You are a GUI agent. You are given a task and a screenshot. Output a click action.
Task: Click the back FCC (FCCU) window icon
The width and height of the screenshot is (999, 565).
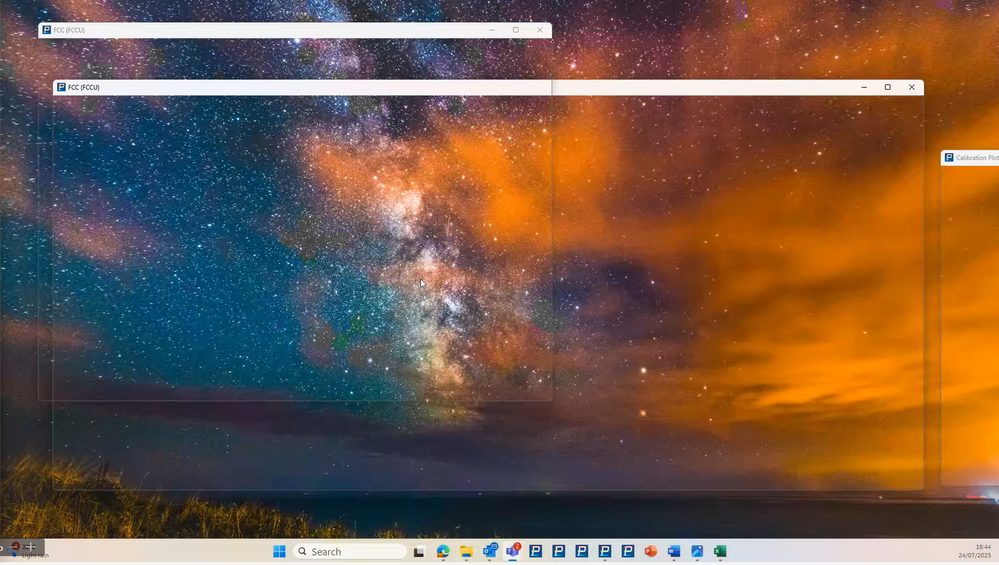[x=47, y=30]
